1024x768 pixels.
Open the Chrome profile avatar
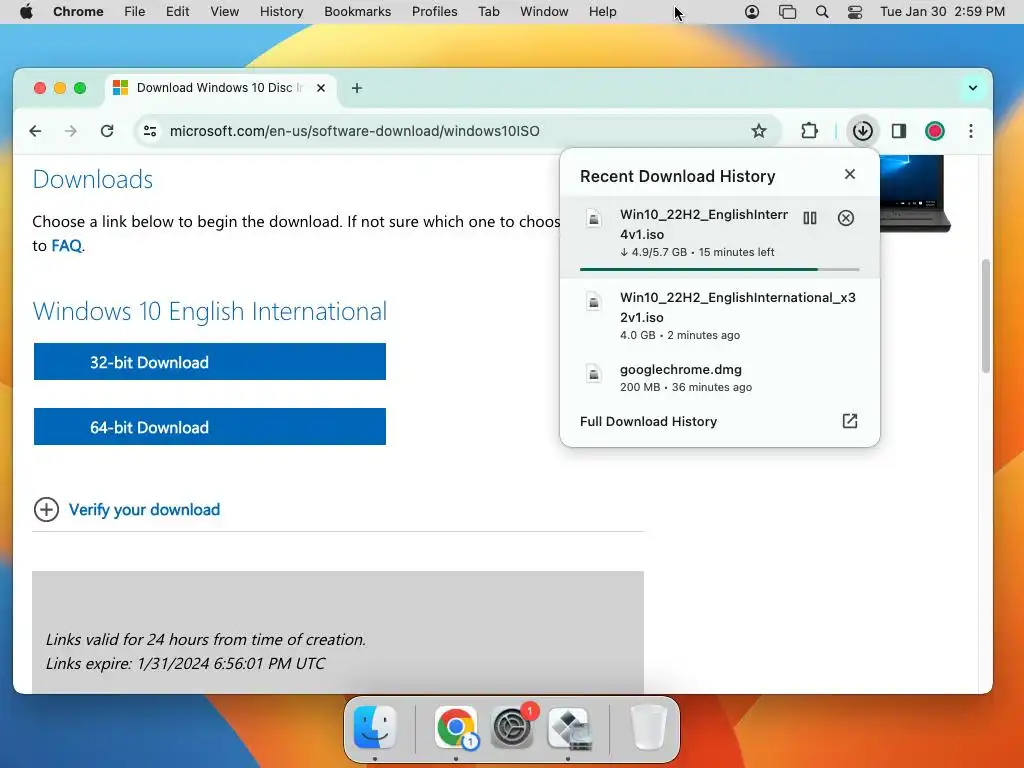(x=935, y=131)
